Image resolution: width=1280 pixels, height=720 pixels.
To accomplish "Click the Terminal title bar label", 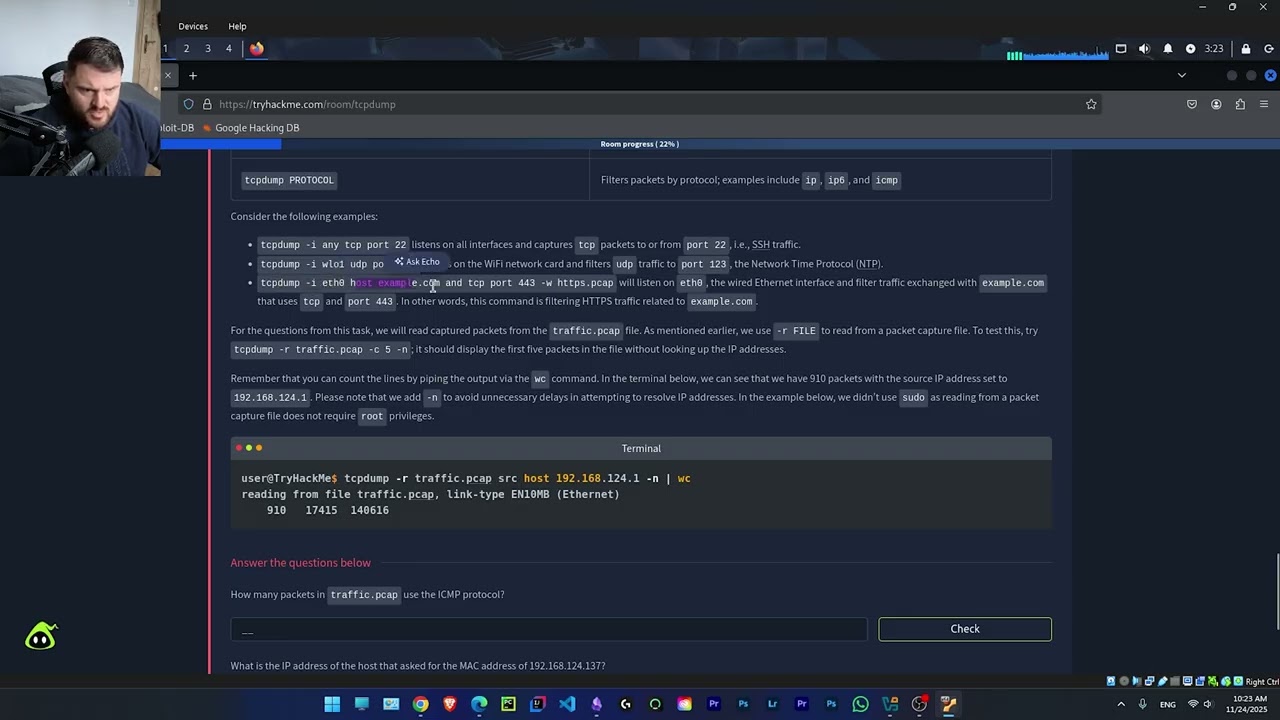I will point(641,448).
